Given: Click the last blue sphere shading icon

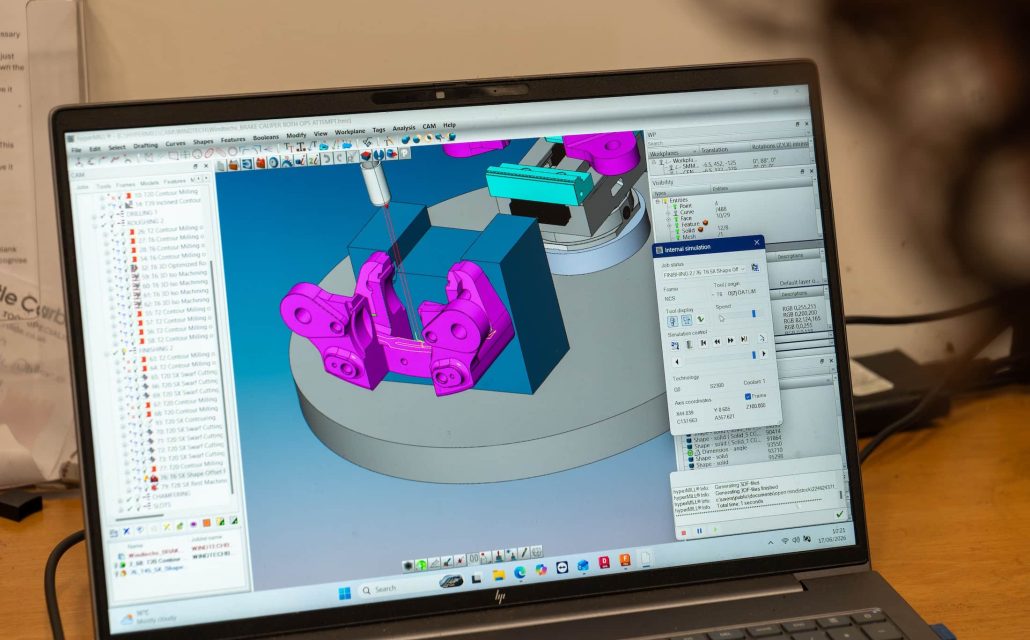Looking at the screenshot, I should click(x=451, y=136).
